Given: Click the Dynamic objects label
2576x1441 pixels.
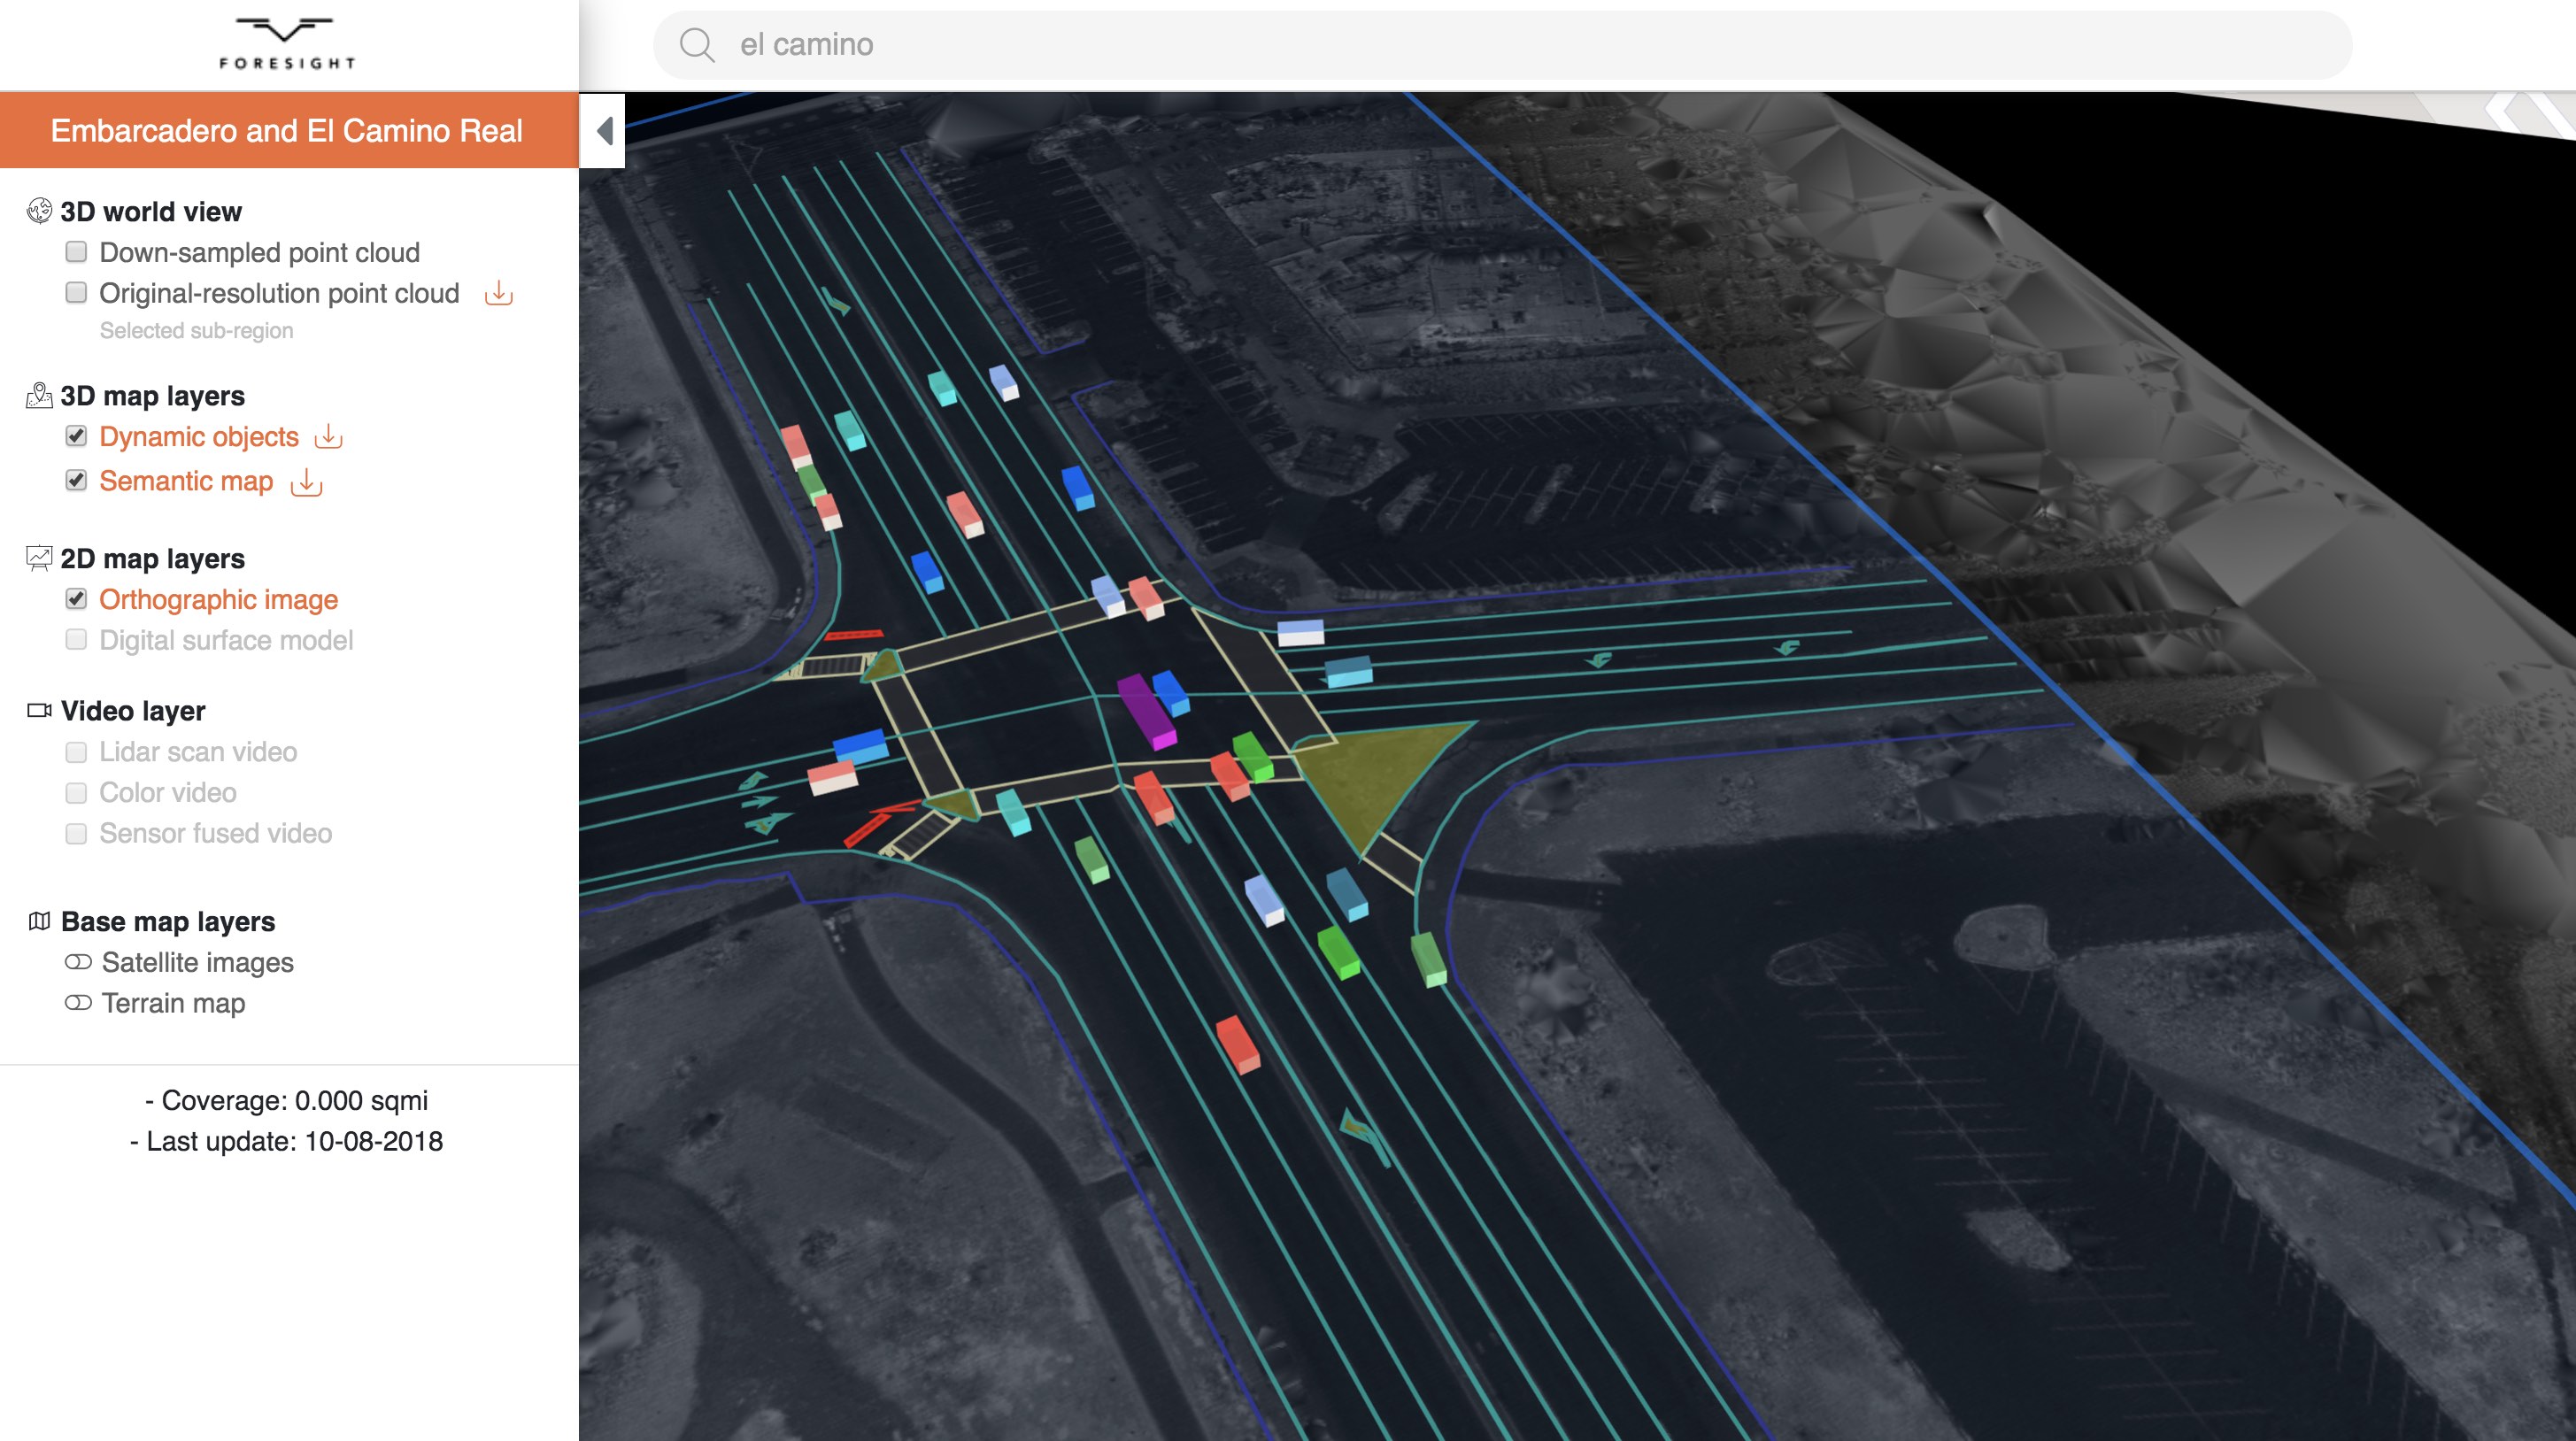Looking at the screenshot, I should coord(199,437).
